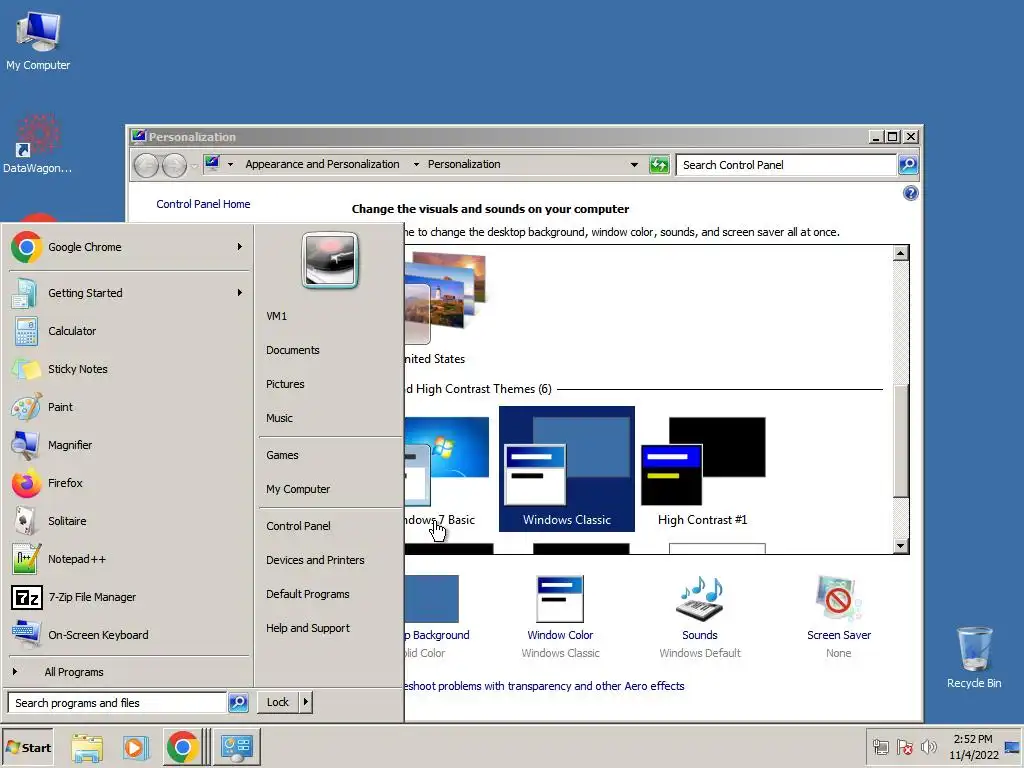Open Windows Media Player taskbar icon
Image resolution: width=1024 pixels, height=768 pixels.
tap(135, 747)
